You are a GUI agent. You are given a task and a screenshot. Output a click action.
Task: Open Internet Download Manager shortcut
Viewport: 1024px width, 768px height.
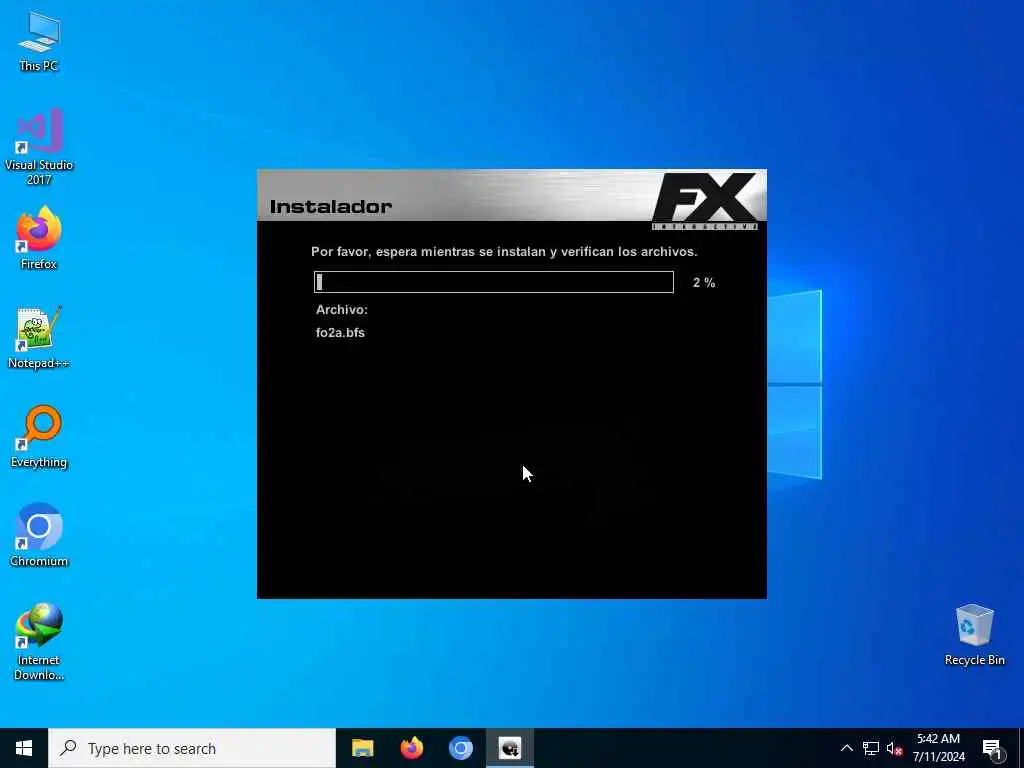click(x=39, y=642)
